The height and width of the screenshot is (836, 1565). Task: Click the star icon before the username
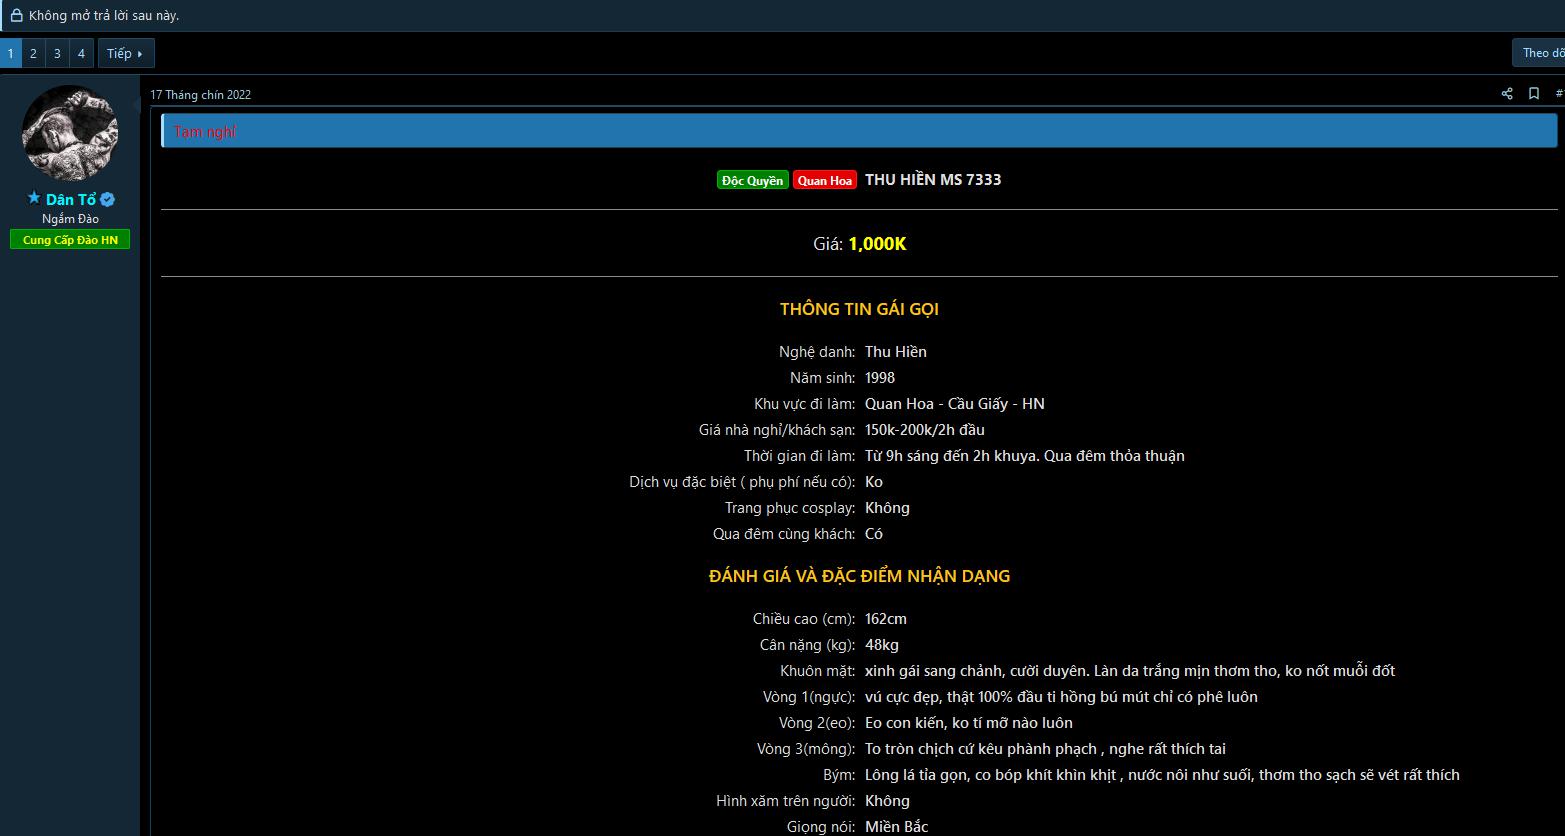pos(34,199)
